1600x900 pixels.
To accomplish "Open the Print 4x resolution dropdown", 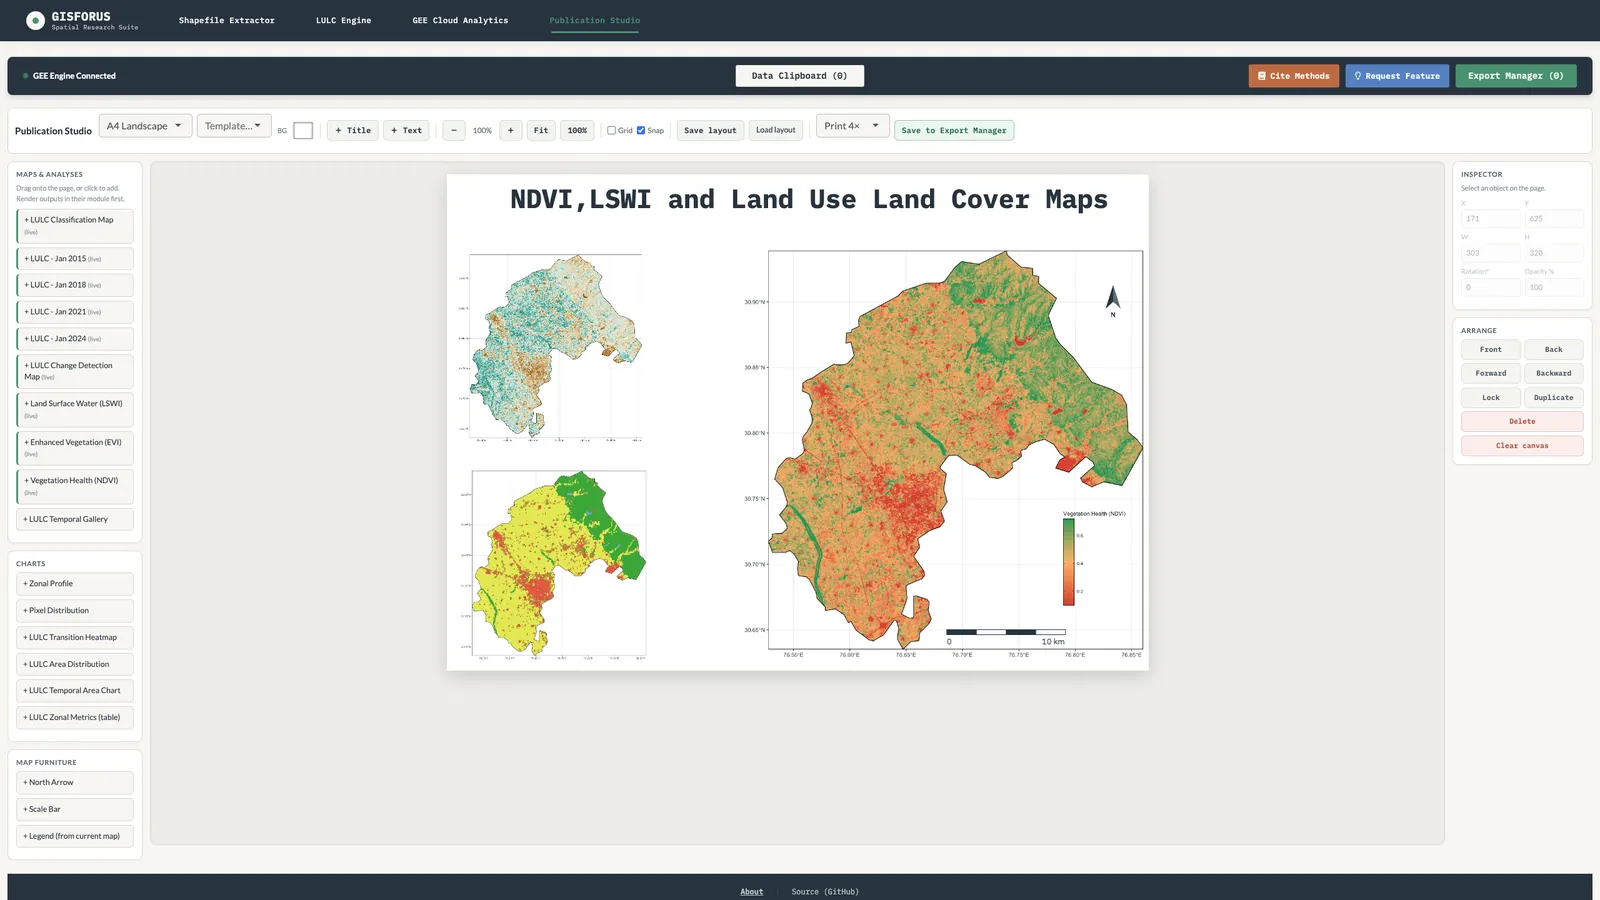I will pos(852,126).
